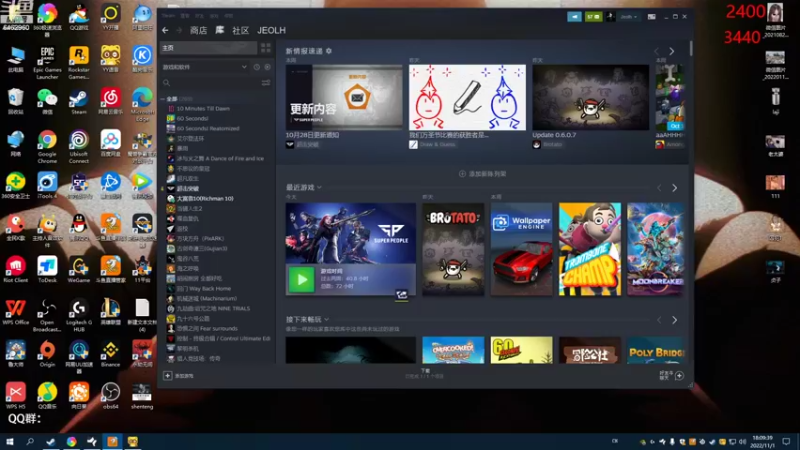Viewport: 800px width, 450px height.
Task: Click Add a Game at the bottom left
Action: [179, 376]
